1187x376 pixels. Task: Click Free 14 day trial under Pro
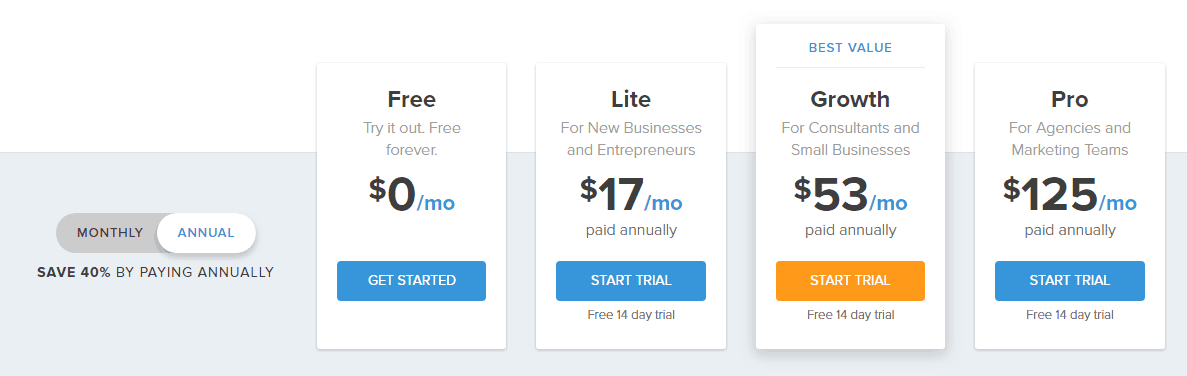click(1070, 315)
